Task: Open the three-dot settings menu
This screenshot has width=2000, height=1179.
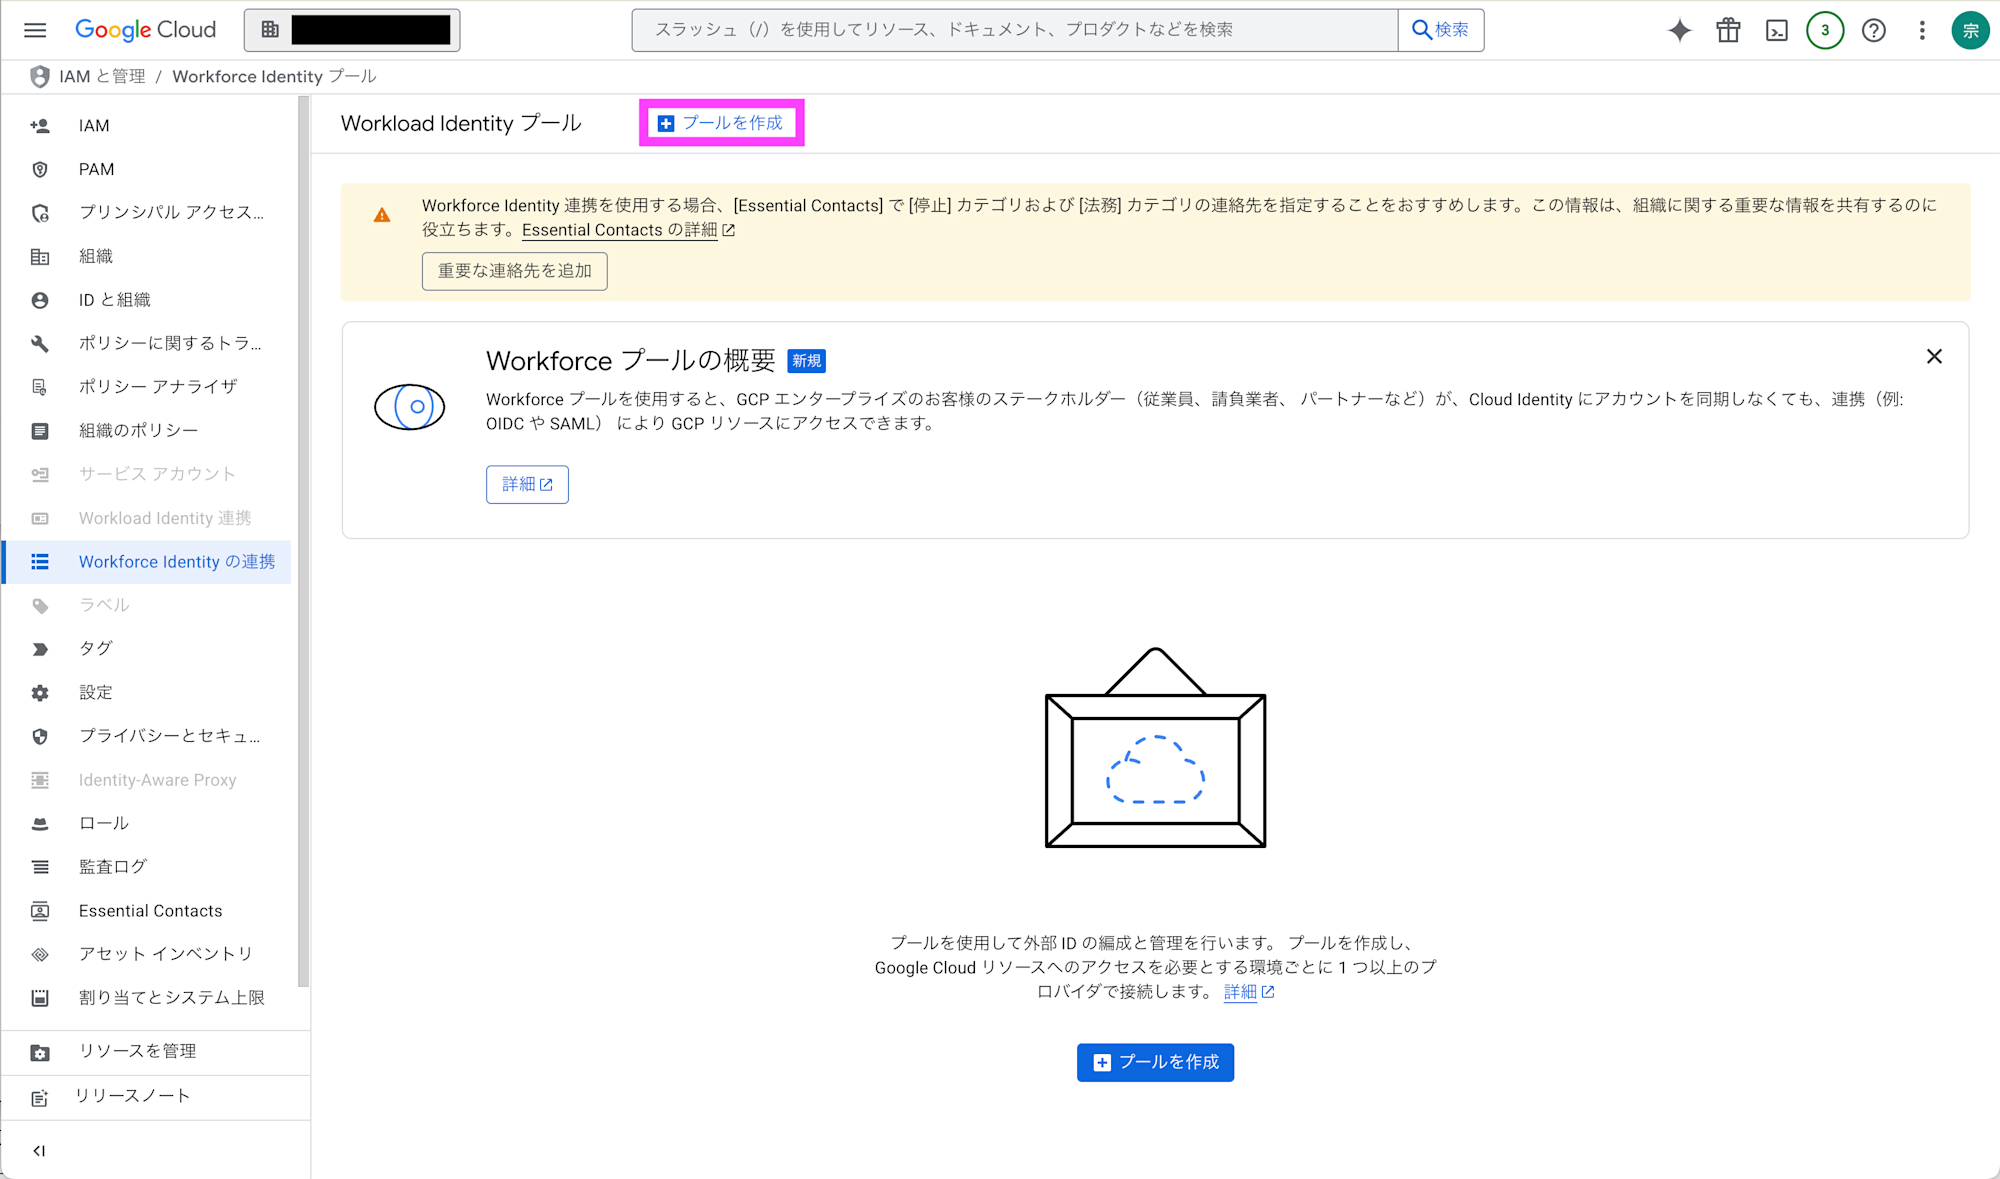Action: (1922, 30)
